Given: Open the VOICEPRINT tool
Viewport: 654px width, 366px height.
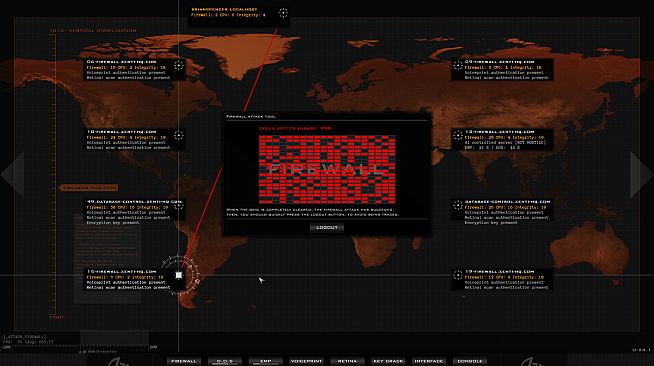Looking at the screenshot, I should [x=307, y=361].
